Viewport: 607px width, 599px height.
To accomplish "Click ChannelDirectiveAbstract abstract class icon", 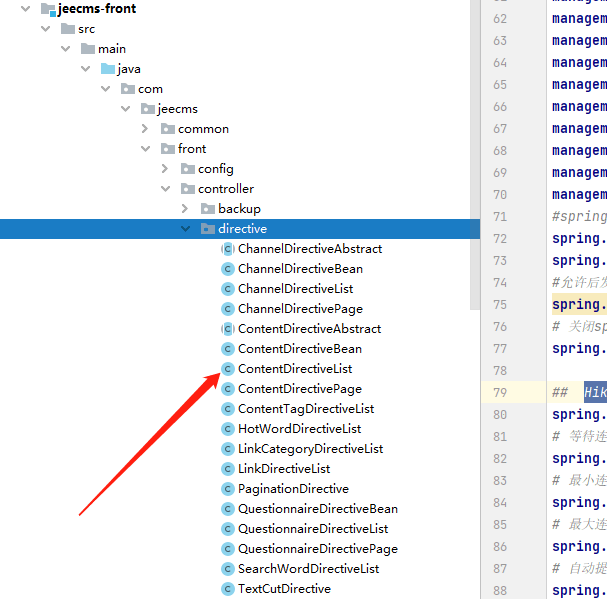I will [x=228, y=249].
